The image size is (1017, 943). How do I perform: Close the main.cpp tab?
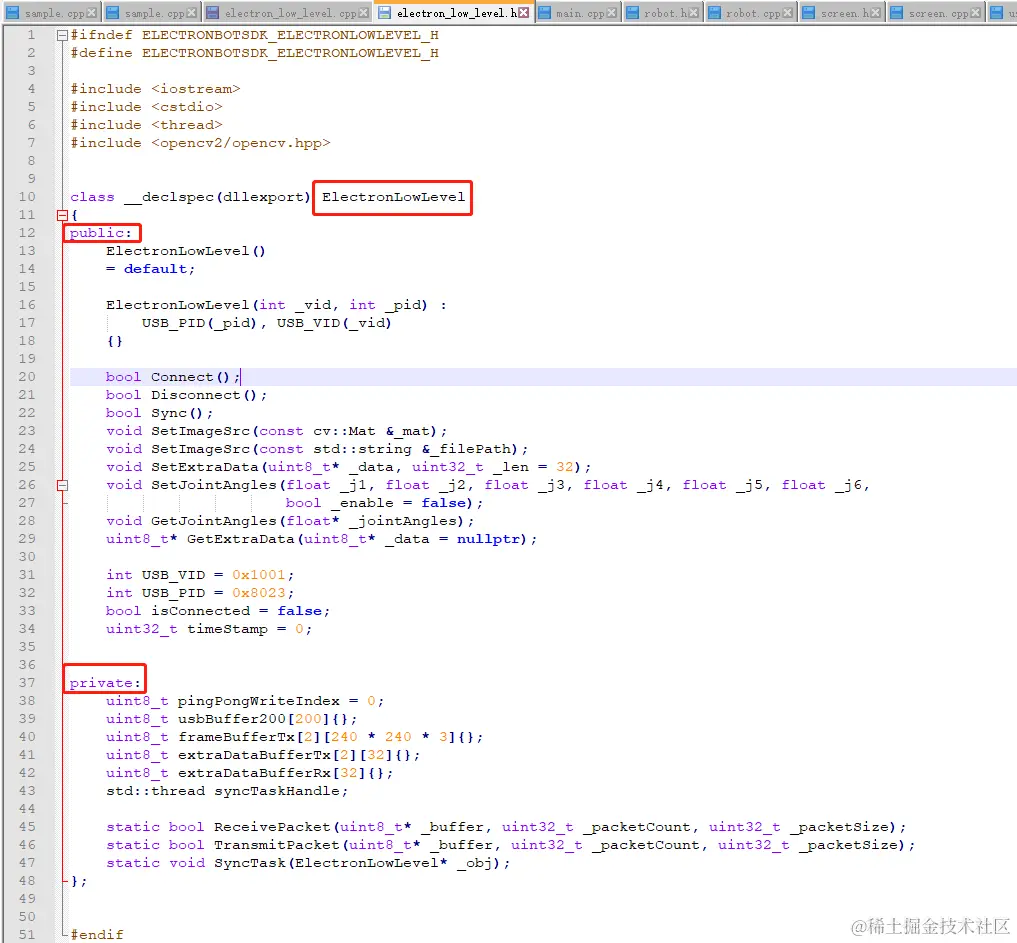pos(611,13)
